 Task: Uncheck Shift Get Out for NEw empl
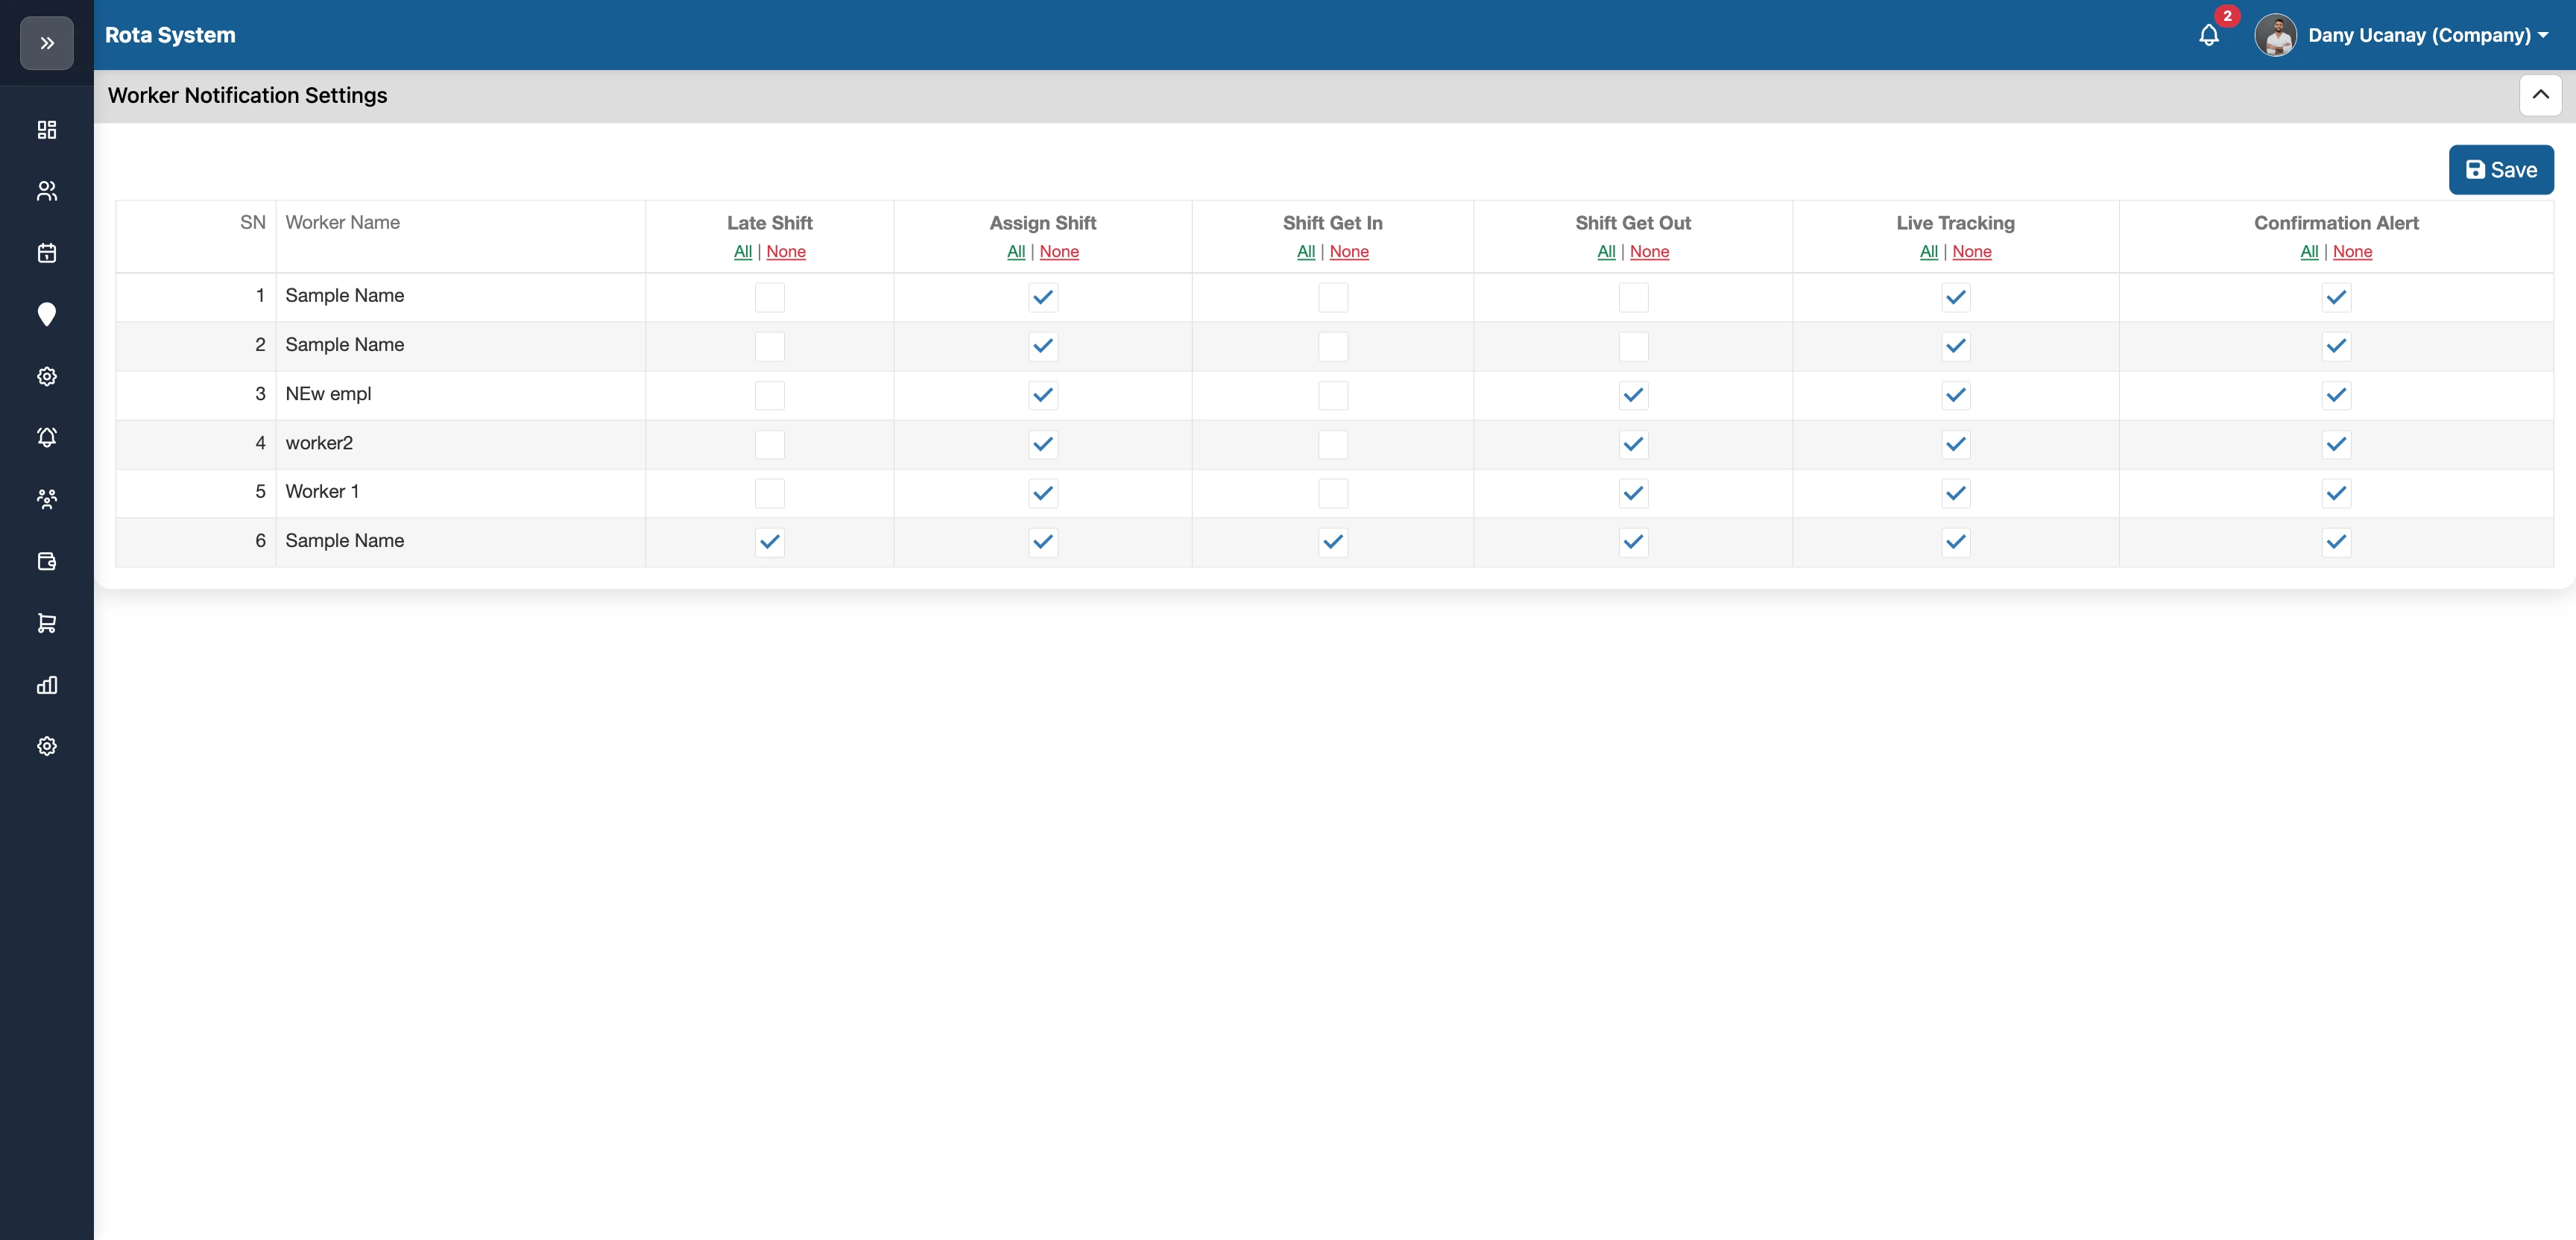1632,395
